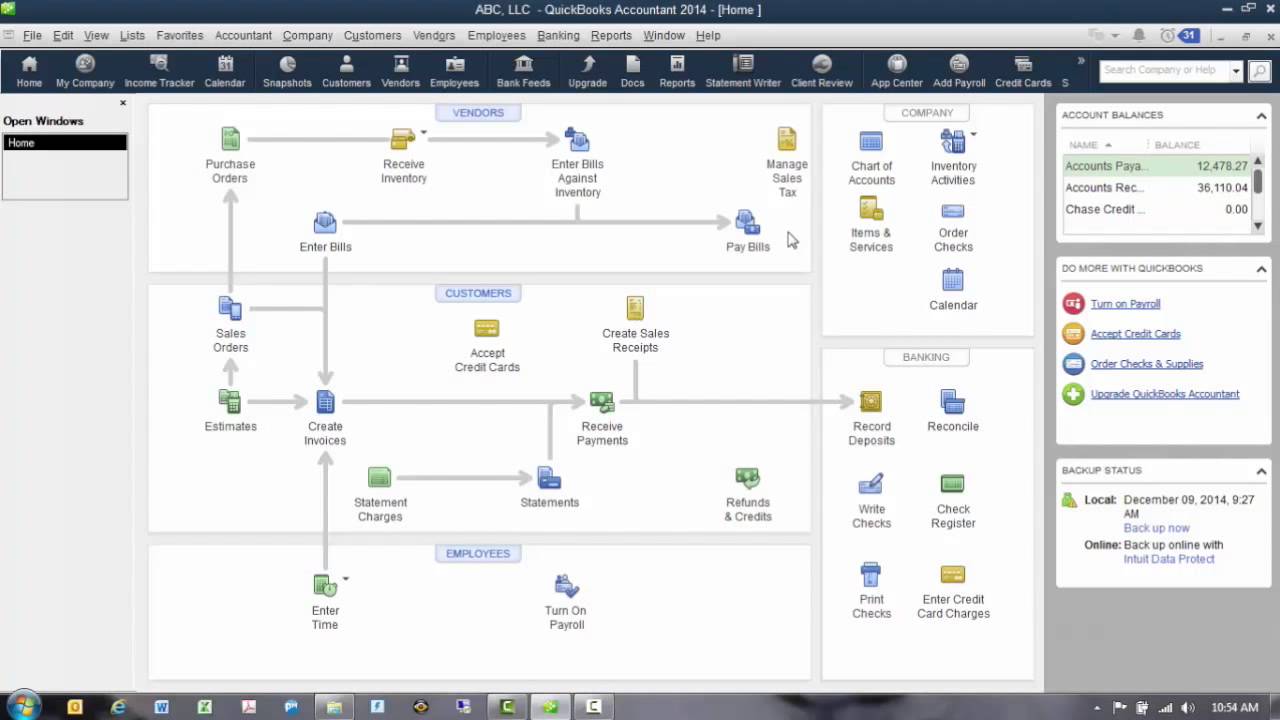Open Order Checks icon
The image size is (1280, 720).
click(953, 211)
